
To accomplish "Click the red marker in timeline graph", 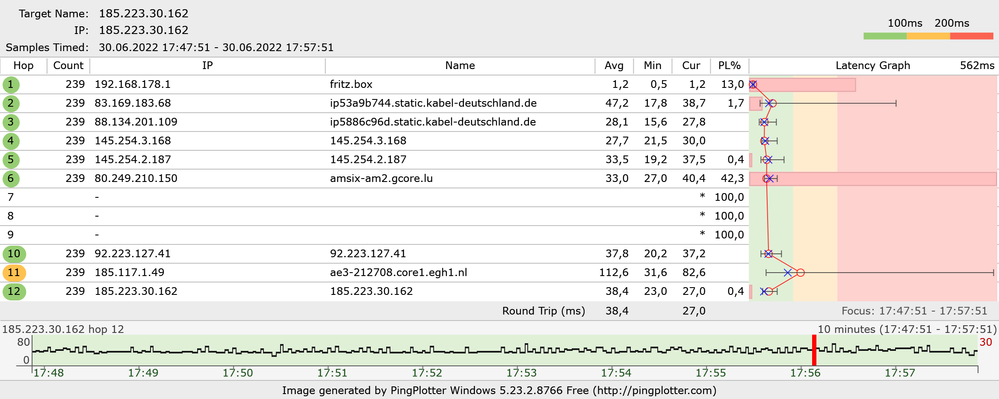I will pyautogui.click(x=814, y=351).
